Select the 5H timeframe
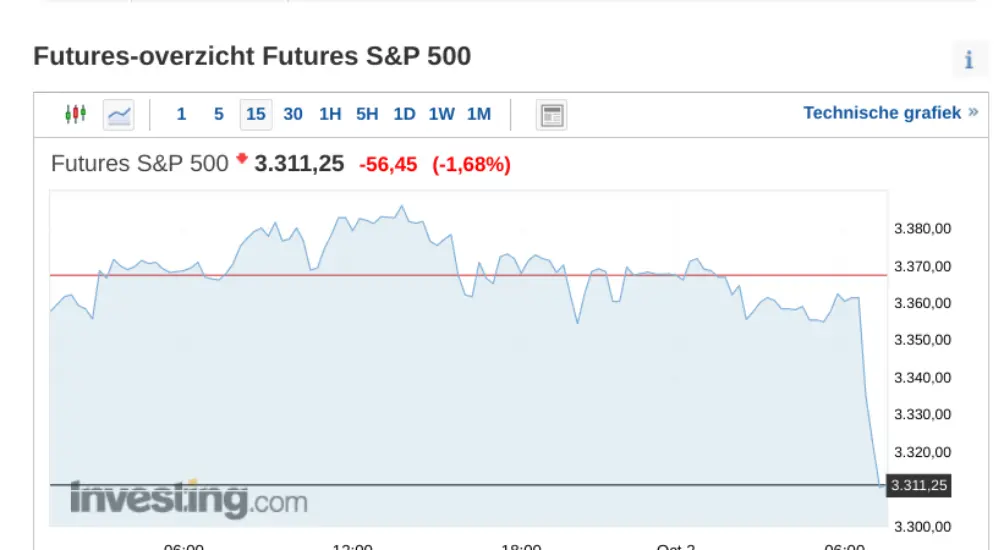The height and width of the screenshot is (550, 1004). (x=367, y=115)
